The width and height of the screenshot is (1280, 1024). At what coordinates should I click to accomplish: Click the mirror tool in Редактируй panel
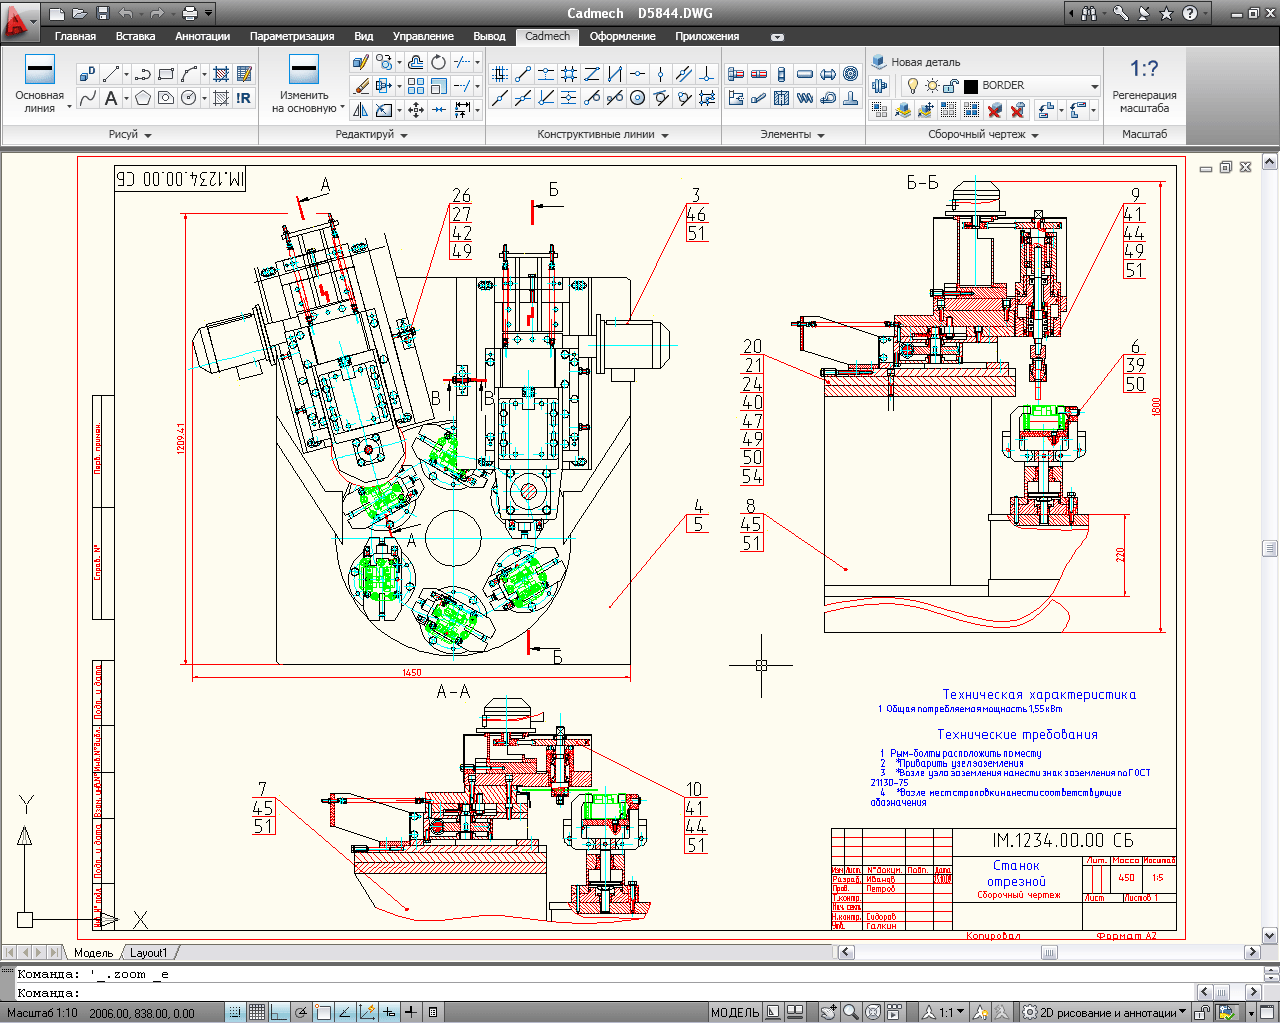pos(361,110)
